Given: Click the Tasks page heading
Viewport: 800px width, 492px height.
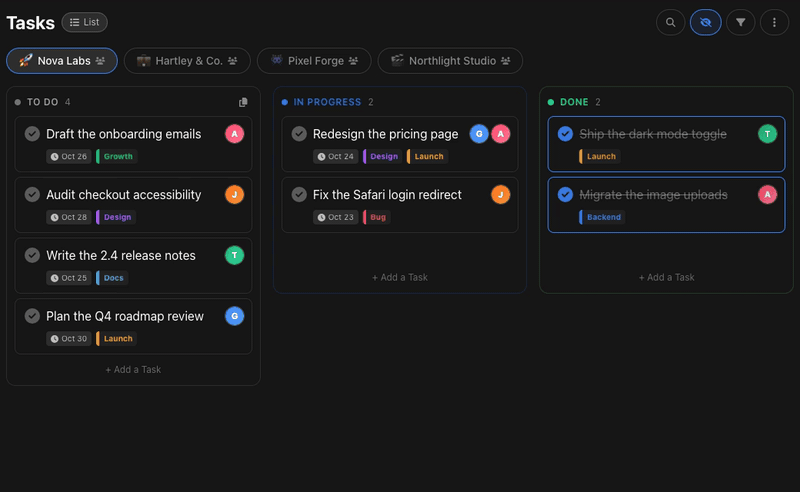Looking at the screenshot, I should click(31, 22).
